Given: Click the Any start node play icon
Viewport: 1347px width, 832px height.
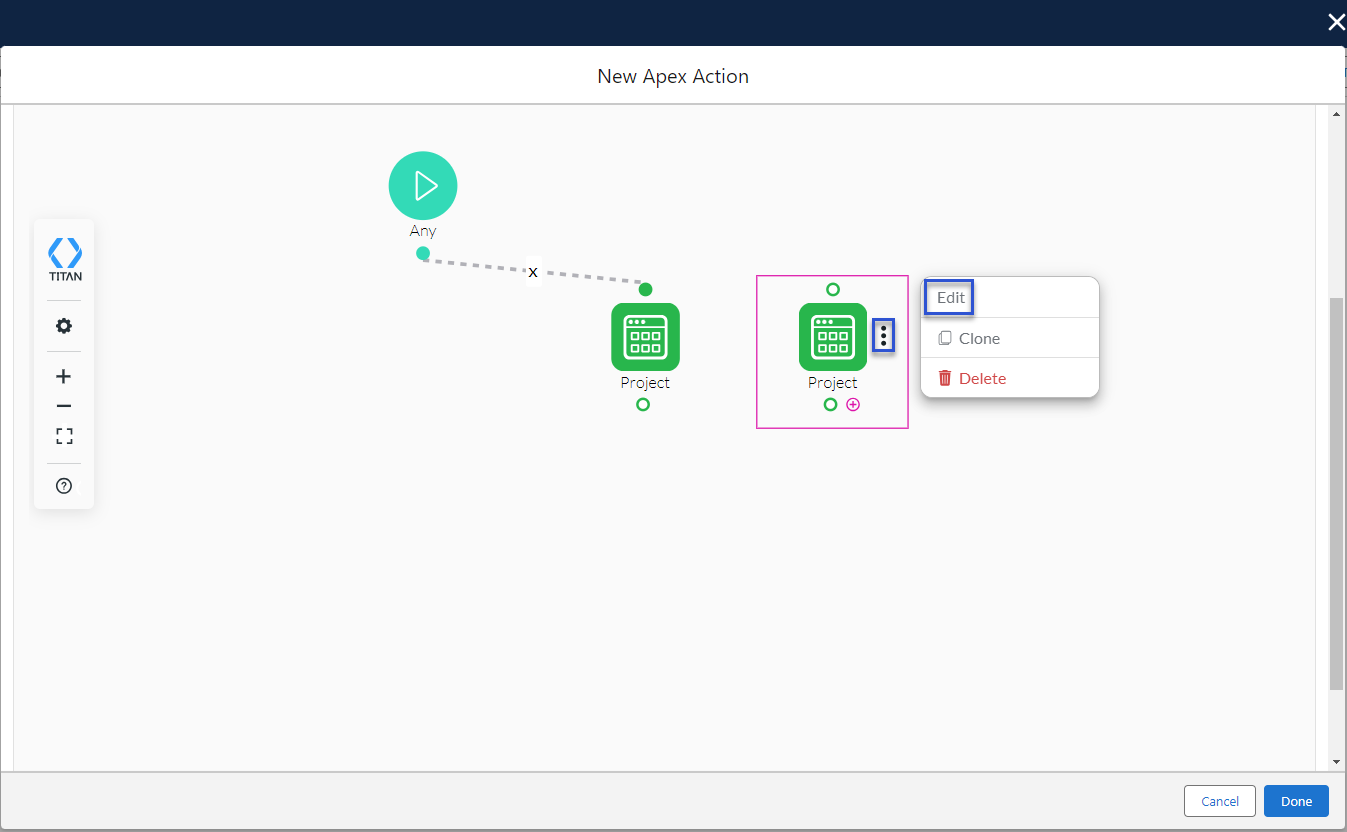Looking at the screenshot, I should click(x=423, y=186).
